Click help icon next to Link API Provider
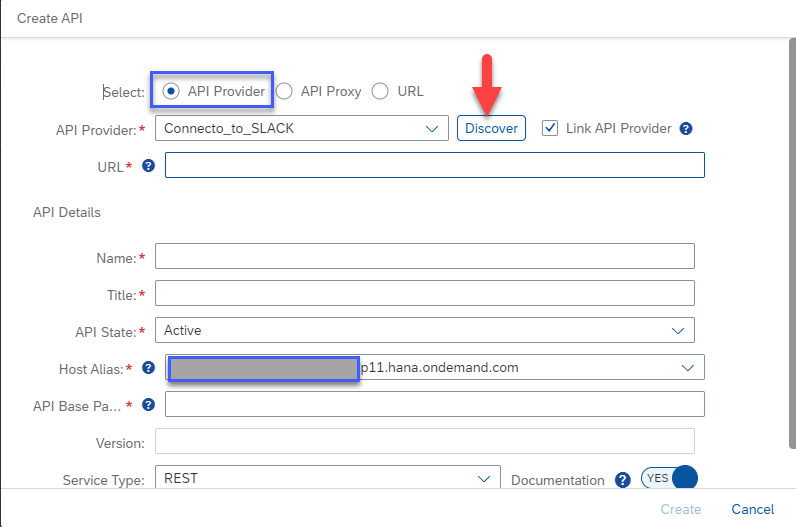This screenshot has height=527, width=796. pos(686,129)
